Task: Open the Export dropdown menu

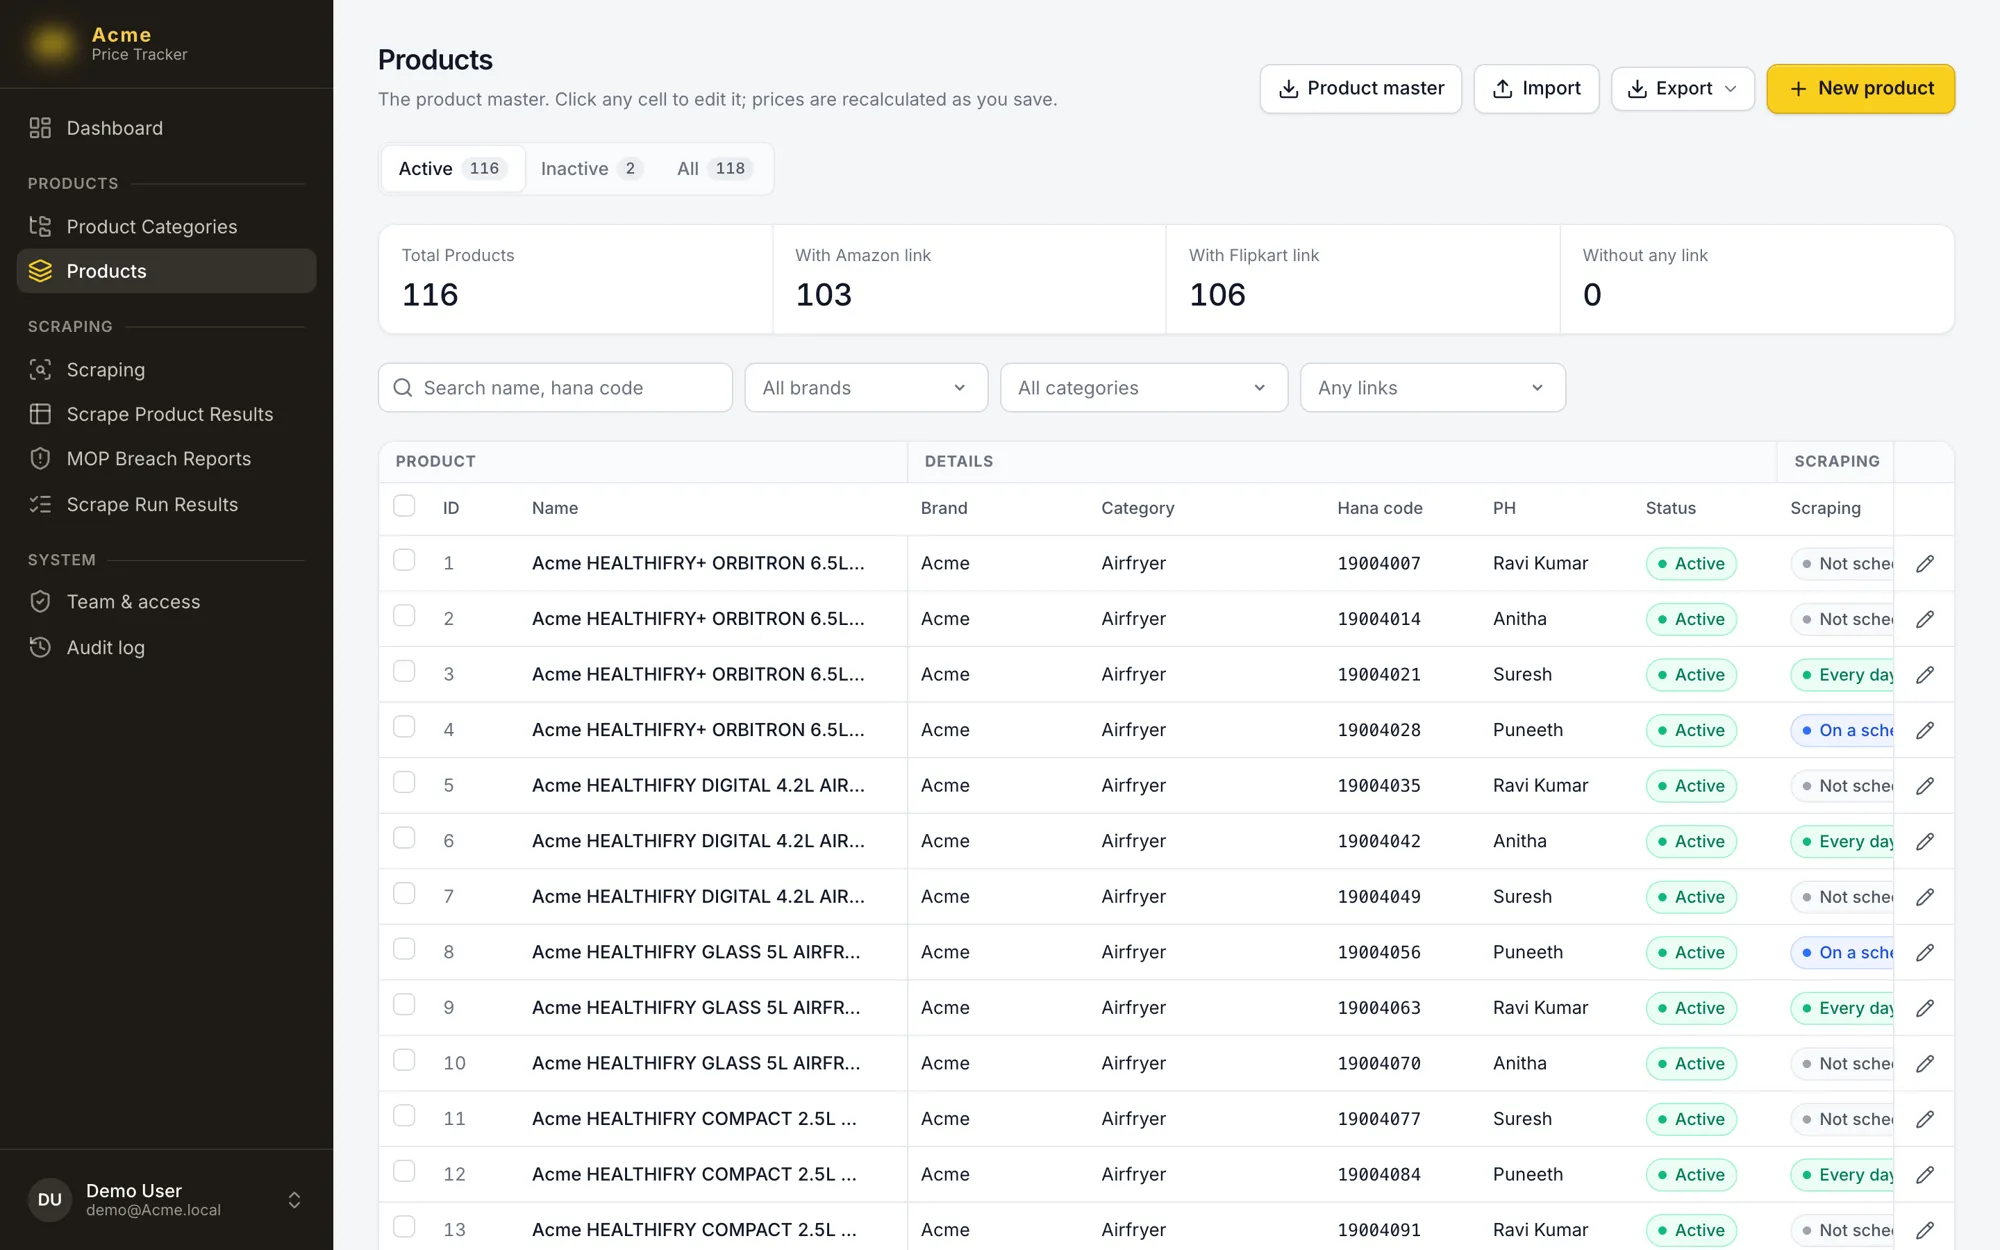Action: (1682, 89)
